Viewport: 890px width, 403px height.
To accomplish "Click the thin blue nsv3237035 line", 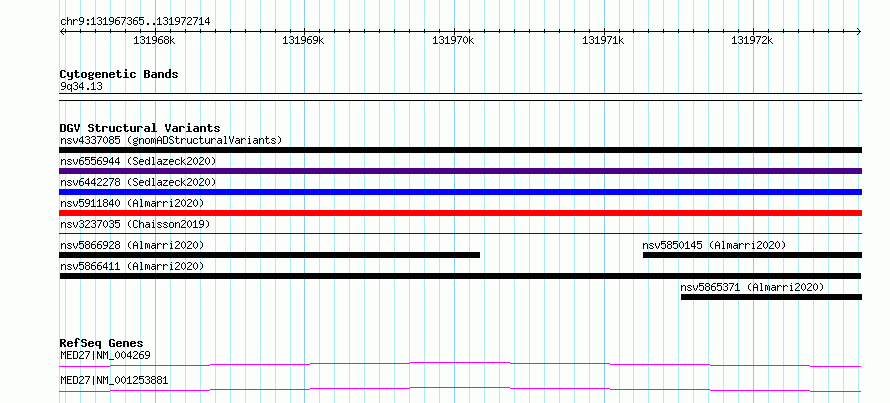I will click(x=460, y=233).
